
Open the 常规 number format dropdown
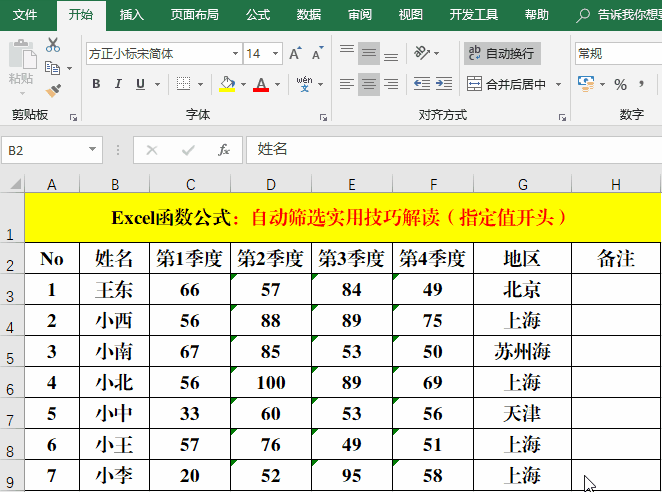(615, 53)
